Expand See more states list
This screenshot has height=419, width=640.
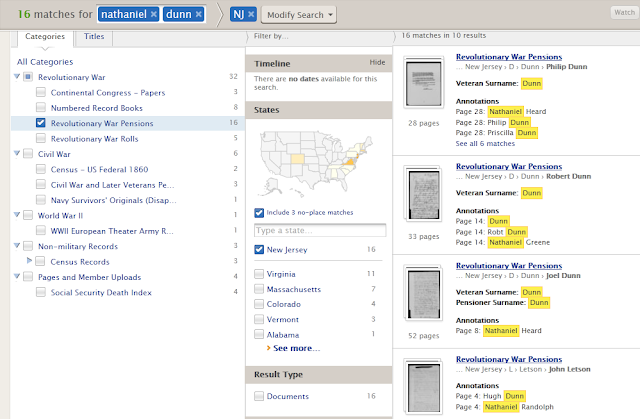click(296, 348)
